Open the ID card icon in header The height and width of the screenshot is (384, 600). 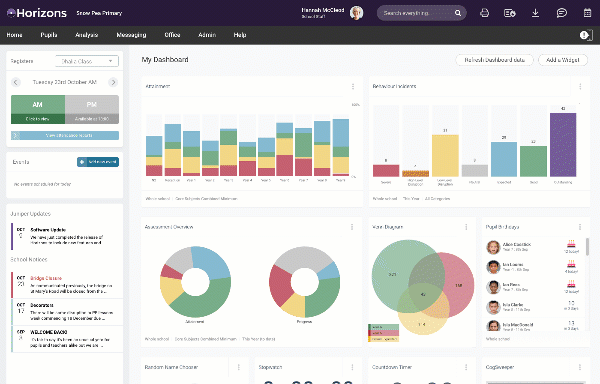pyautogui.click(x=510, y=13)
